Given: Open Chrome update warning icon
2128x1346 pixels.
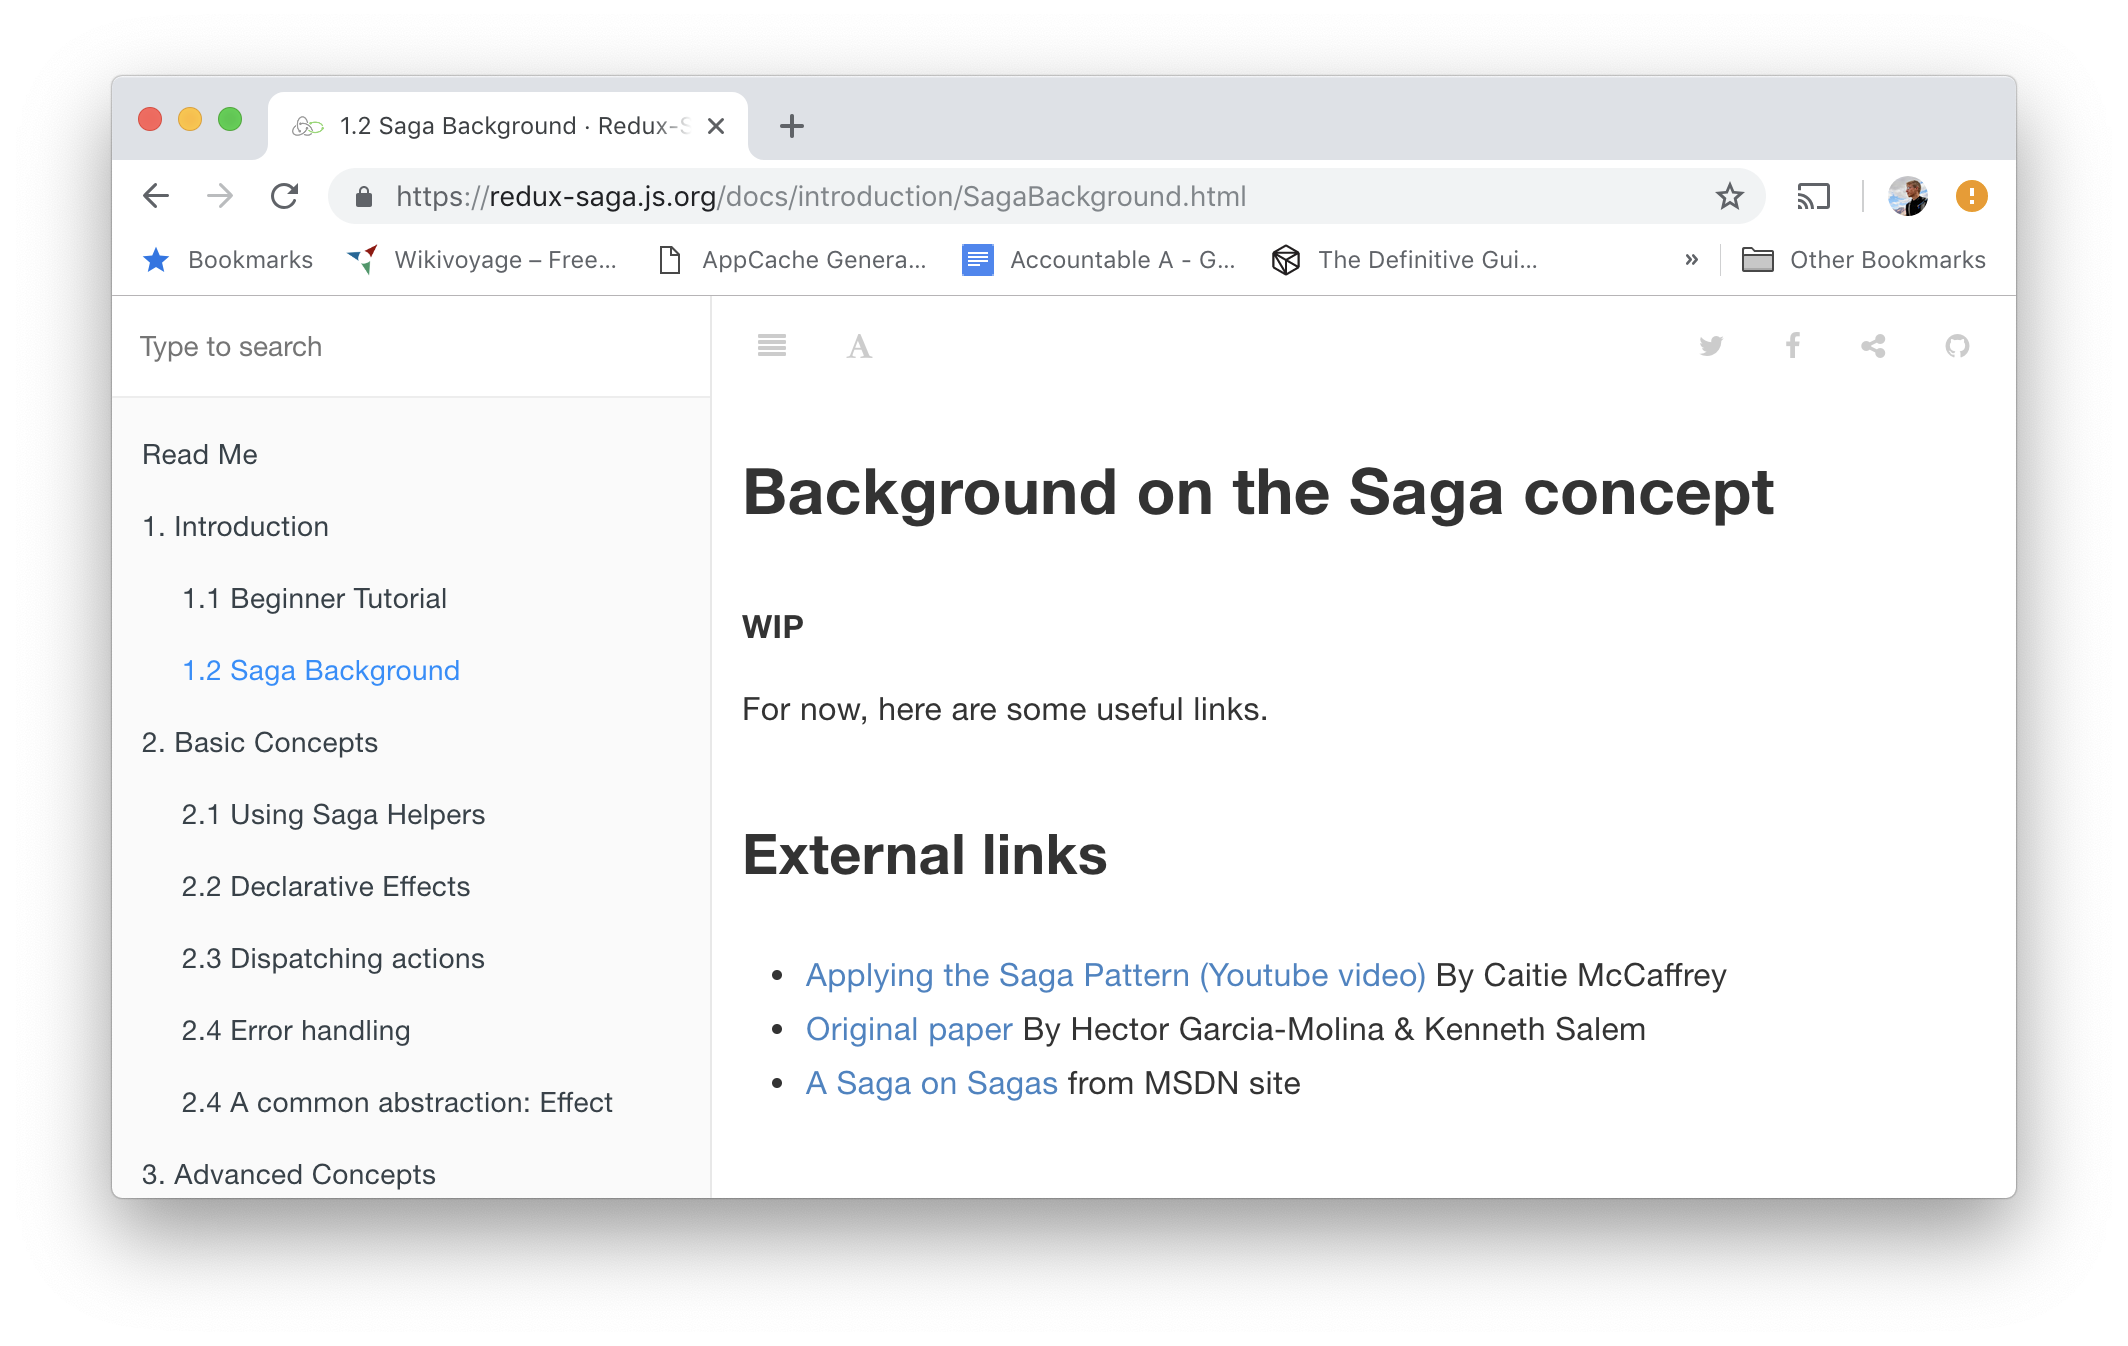Looking at the screenshot, I should click(x=1971, y=196).
